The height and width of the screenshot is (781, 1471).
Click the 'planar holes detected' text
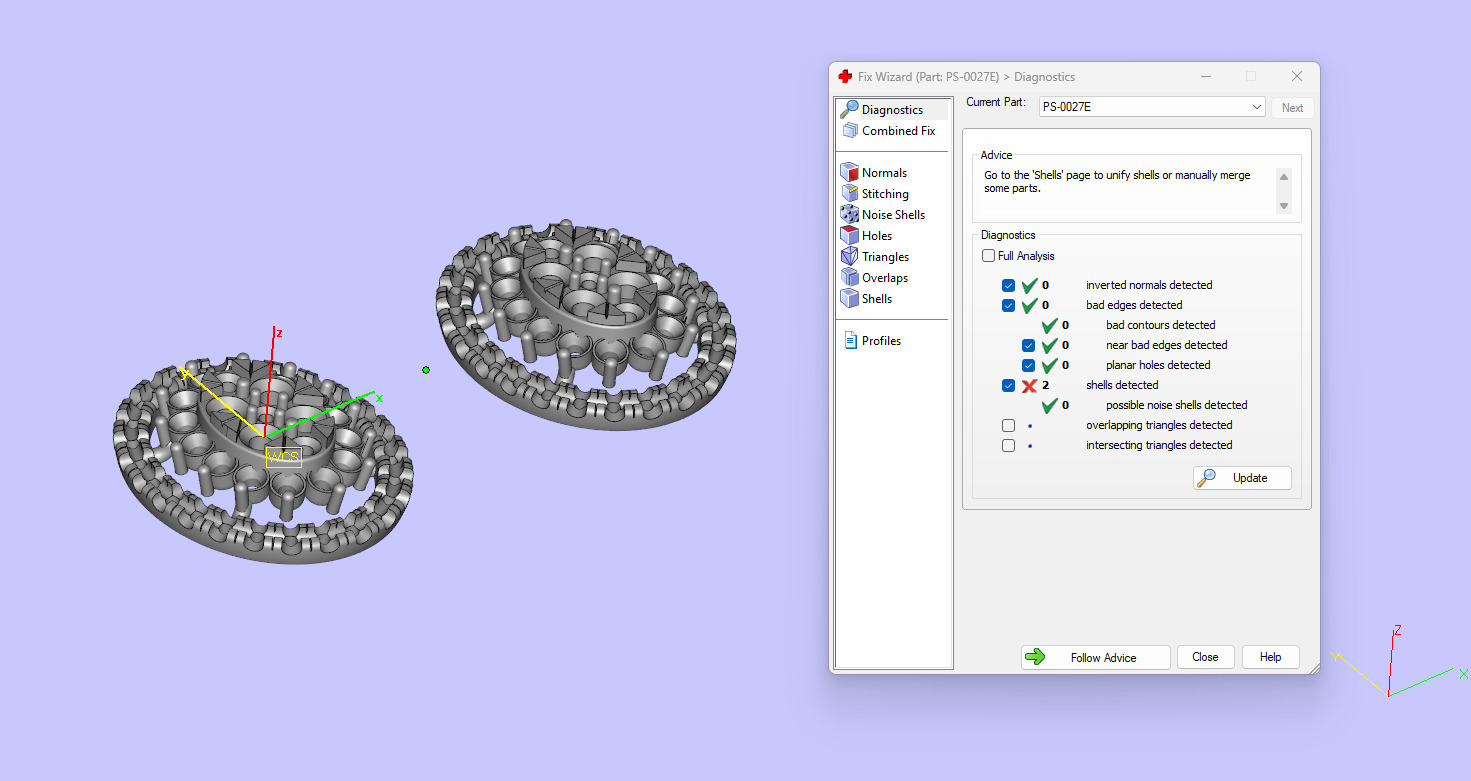(x=1158, y=365)
